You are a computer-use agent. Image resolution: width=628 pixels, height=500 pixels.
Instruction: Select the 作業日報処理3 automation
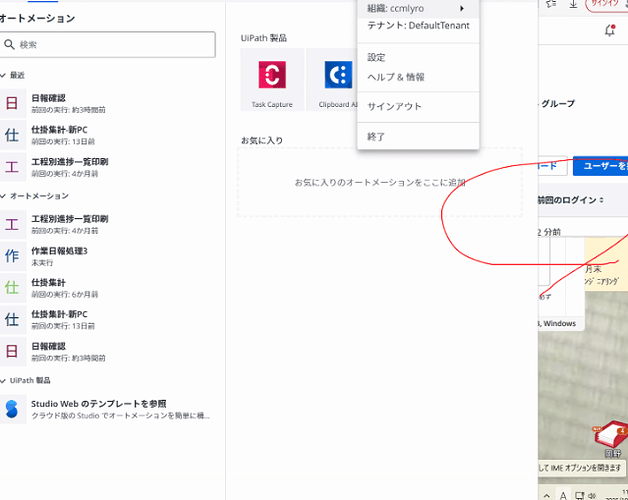point(108,256)
